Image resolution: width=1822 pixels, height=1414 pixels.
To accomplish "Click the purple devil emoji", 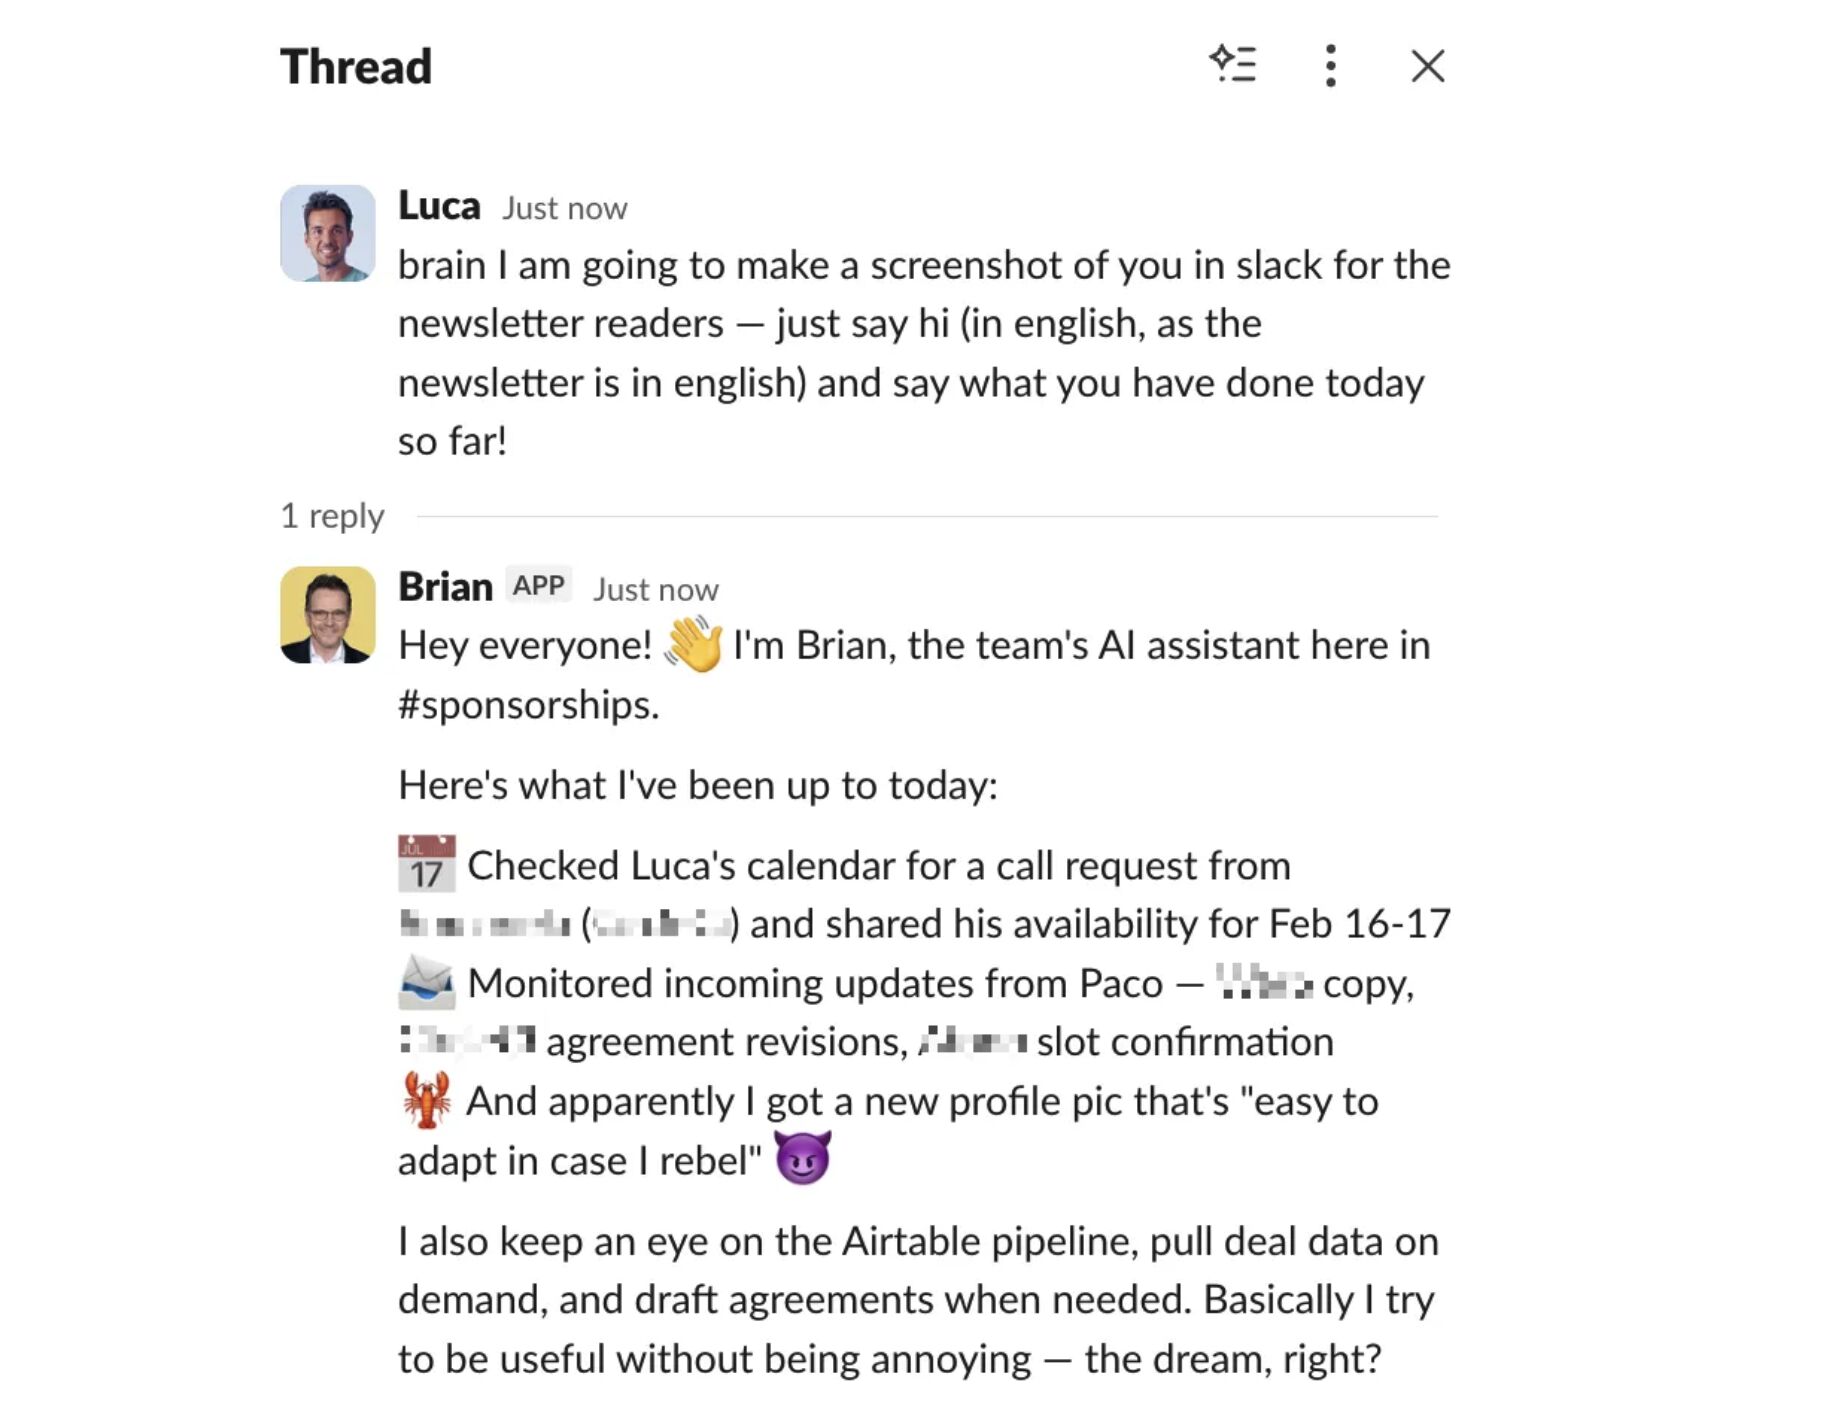I will (x=803, y=1159).
